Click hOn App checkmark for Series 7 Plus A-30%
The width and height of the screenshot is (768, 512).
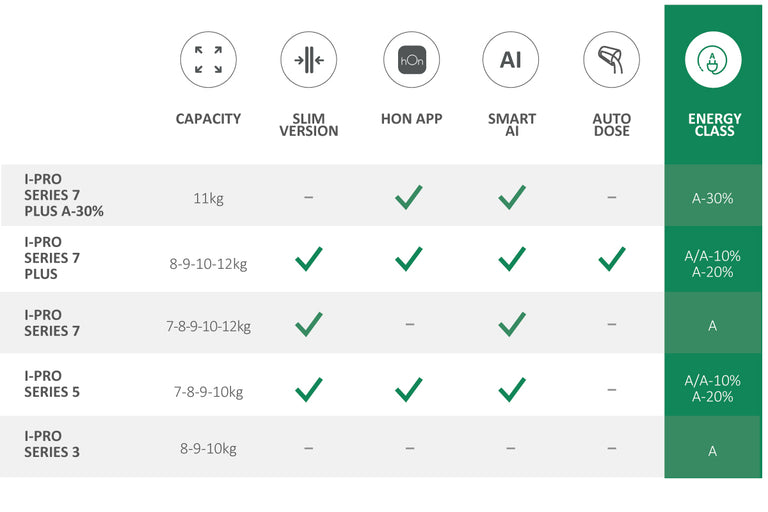point(409,197)
